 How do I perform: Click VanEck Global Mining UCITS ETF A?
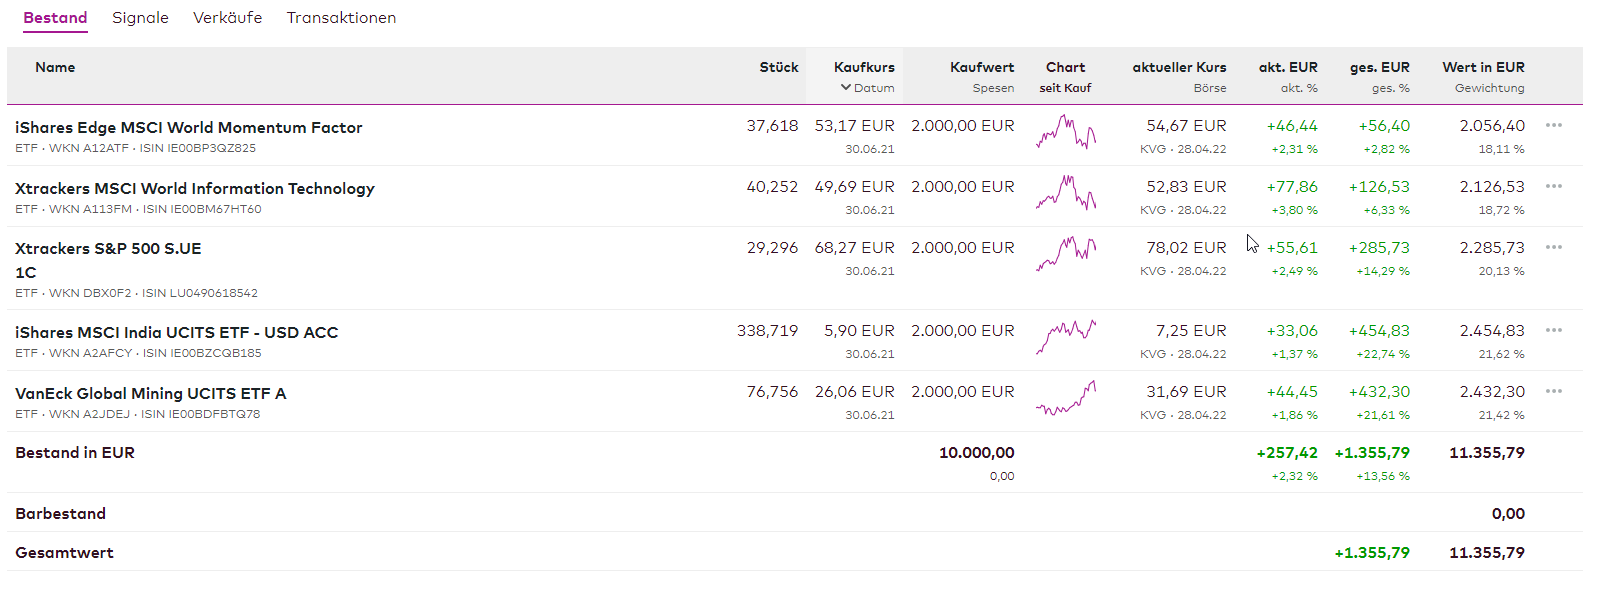click(151, 394)
